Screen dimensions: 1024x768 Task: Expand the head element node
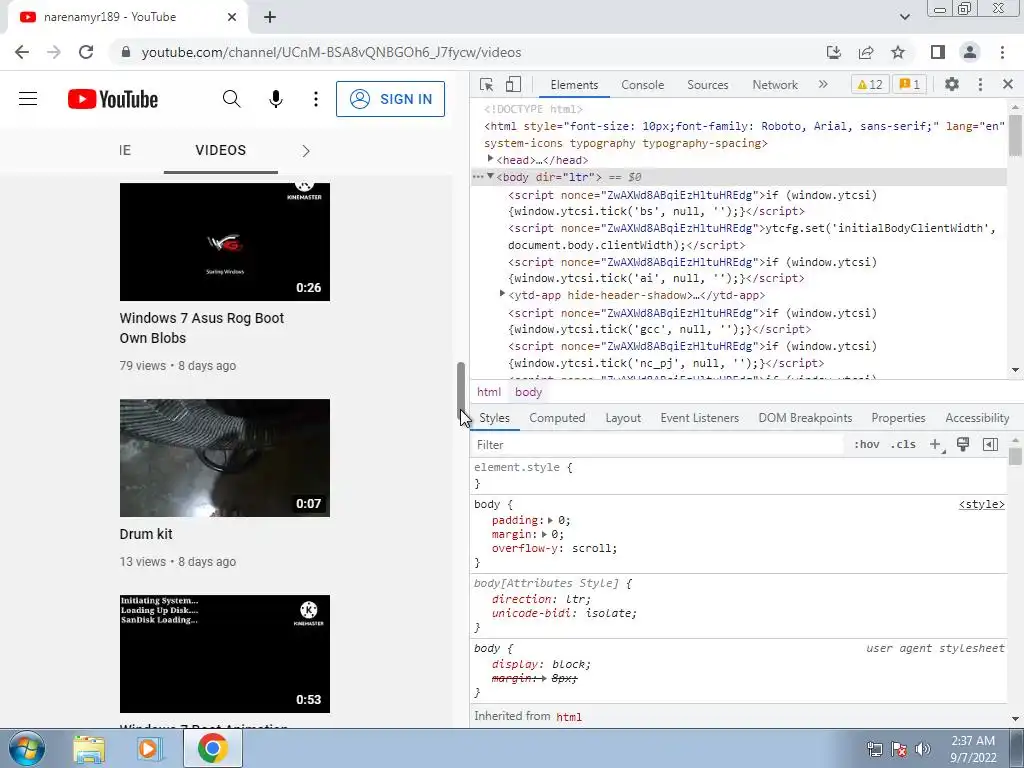490,159
